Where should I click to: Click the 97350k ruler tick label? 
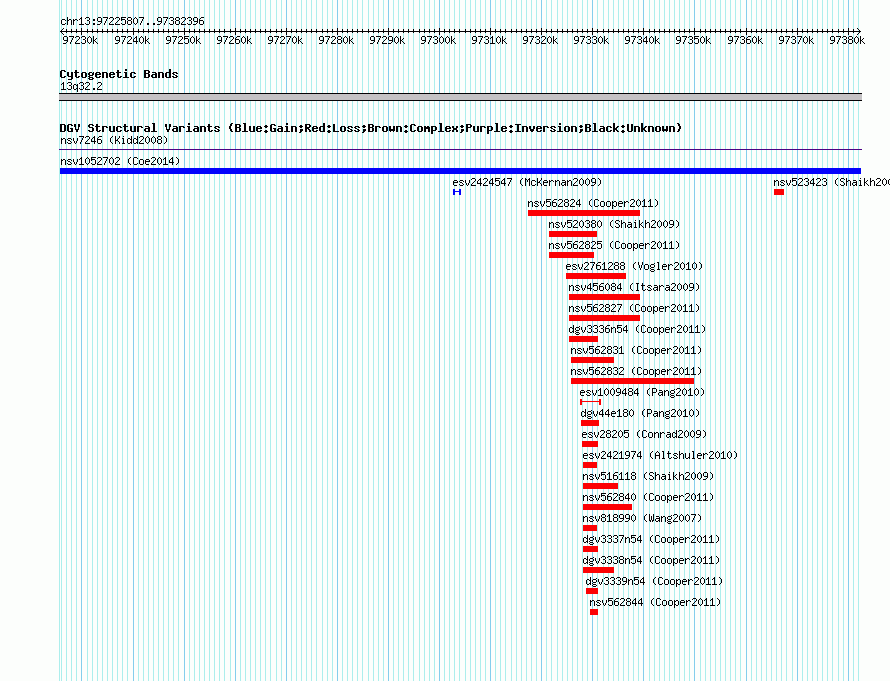[693, 40]
